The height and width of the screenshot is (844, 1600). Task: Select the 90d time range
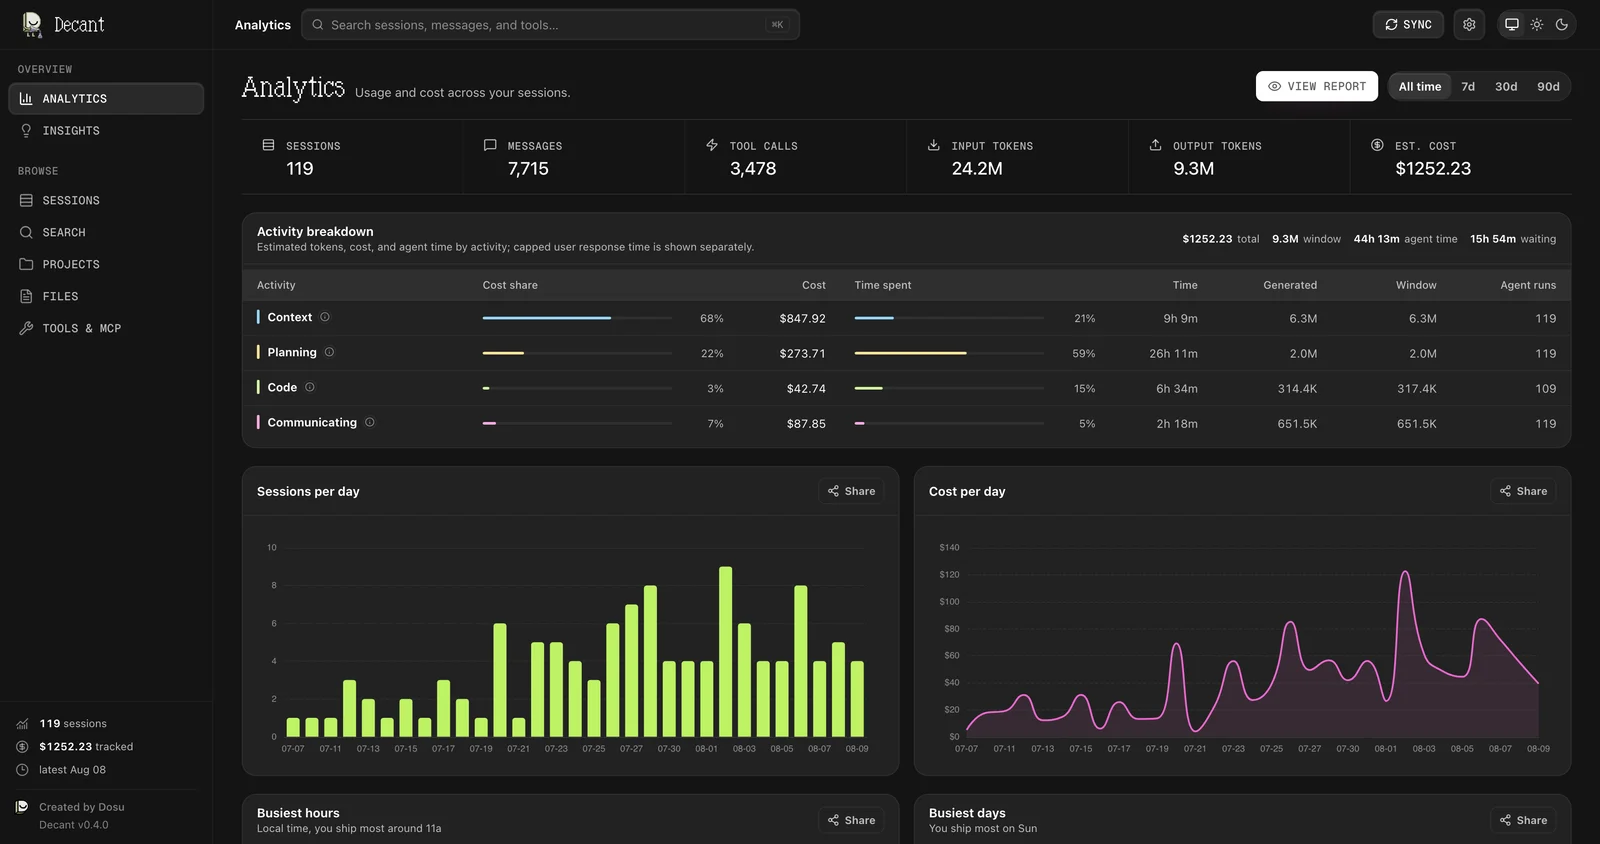click(1548, 87)
